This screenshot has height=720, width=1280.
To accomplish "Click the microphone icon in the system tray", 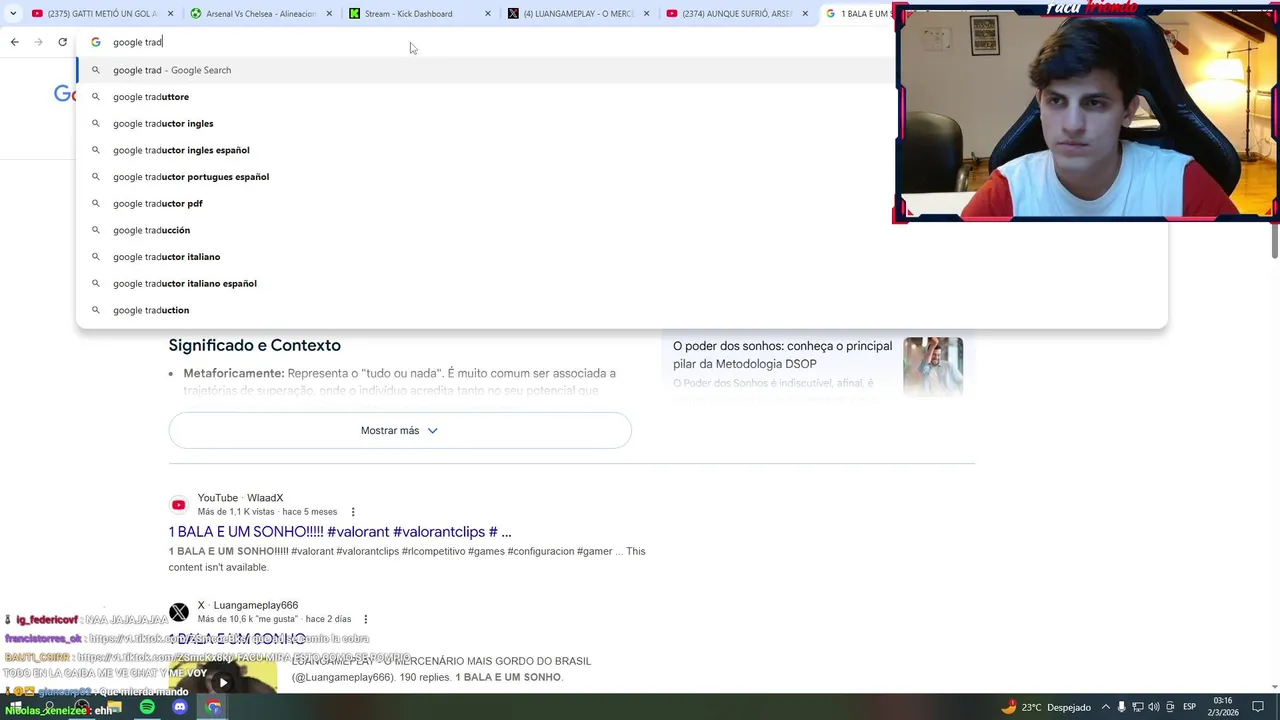I will [x=1122, y=707].
